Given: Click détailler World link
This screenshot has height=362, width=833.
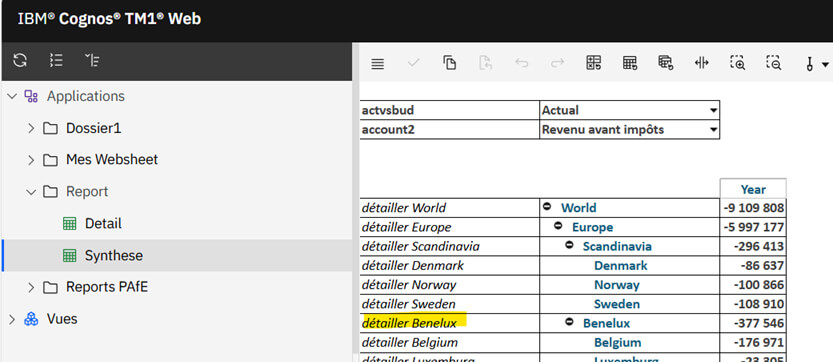Looking at the screenshot, I should [404, 208].
